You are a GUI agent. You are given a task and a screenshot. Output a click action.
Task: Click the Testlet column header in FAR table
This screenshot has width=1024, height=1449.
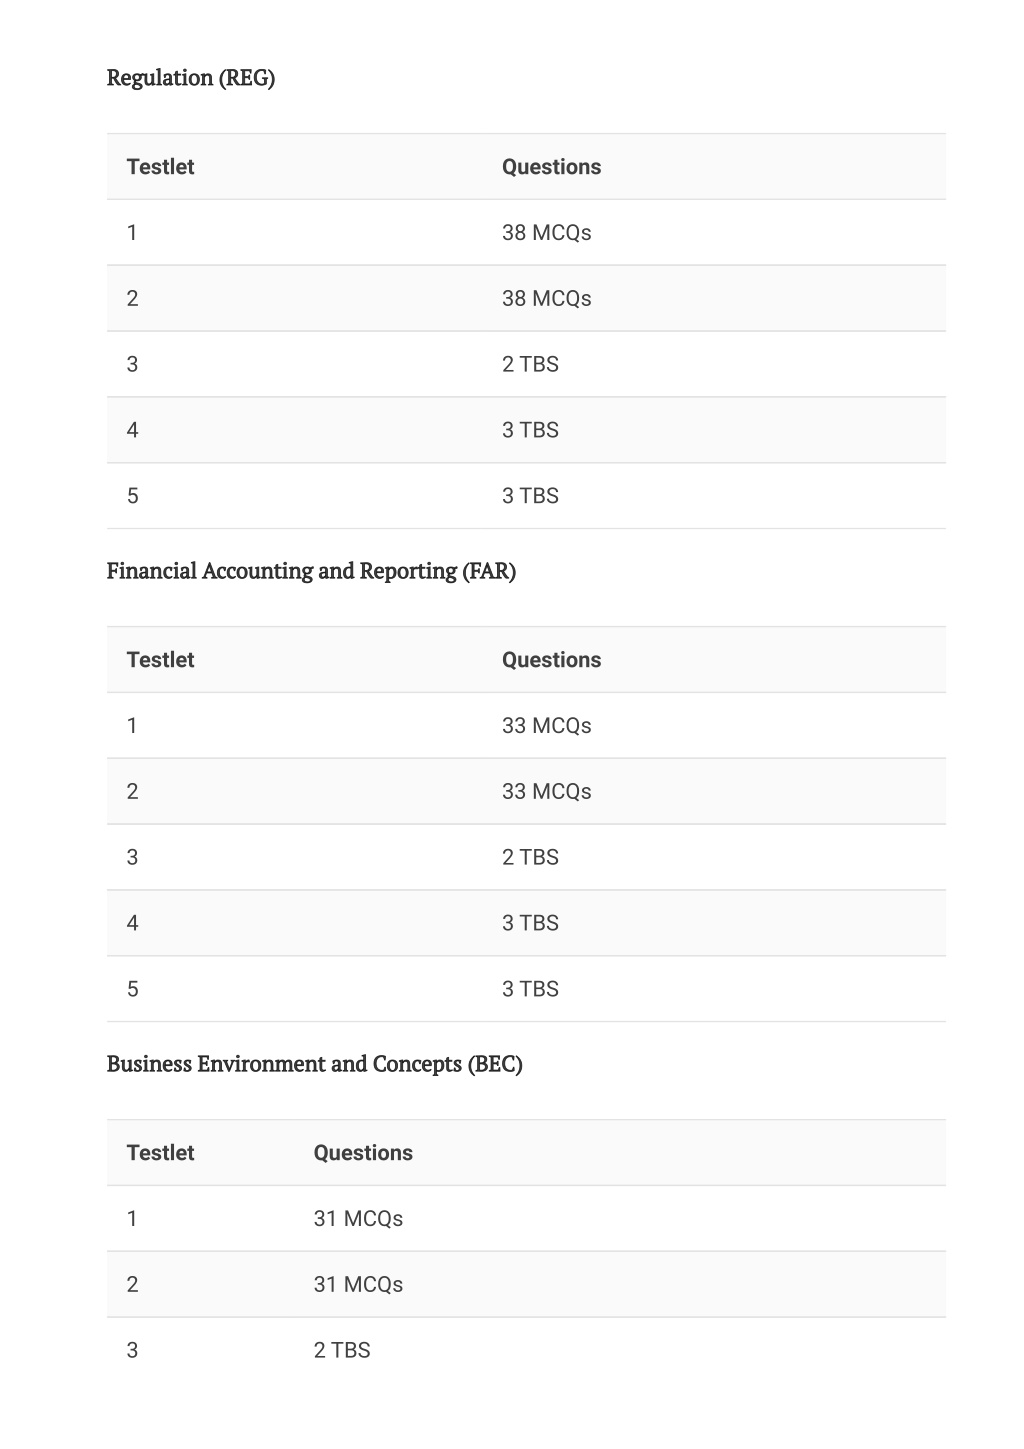(x=160, y=660)
